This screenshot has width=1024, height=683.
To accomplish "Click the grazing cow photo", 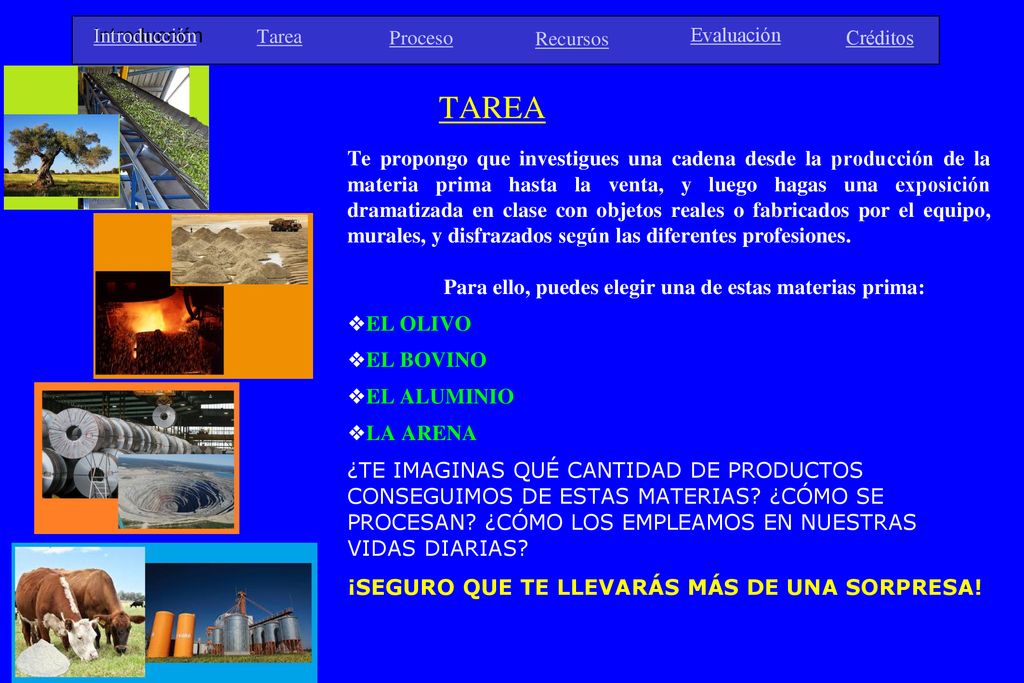I will 80,611.
